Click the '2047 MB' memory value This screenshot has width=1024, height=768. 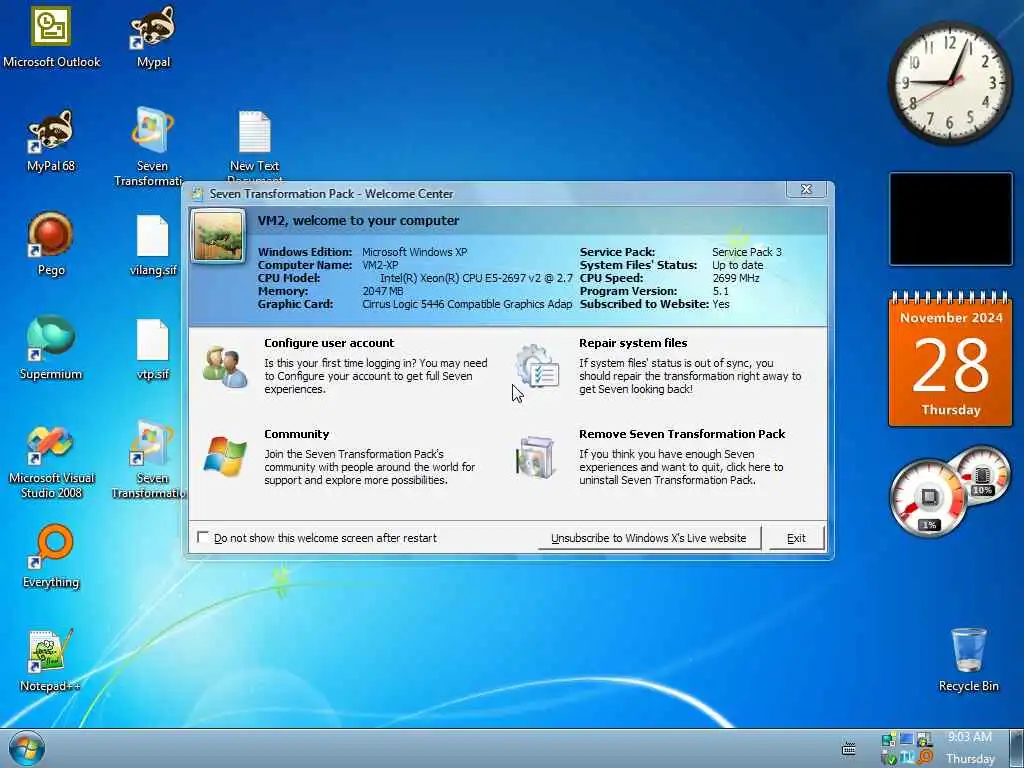pyautogui.click(x=383, y=291)
